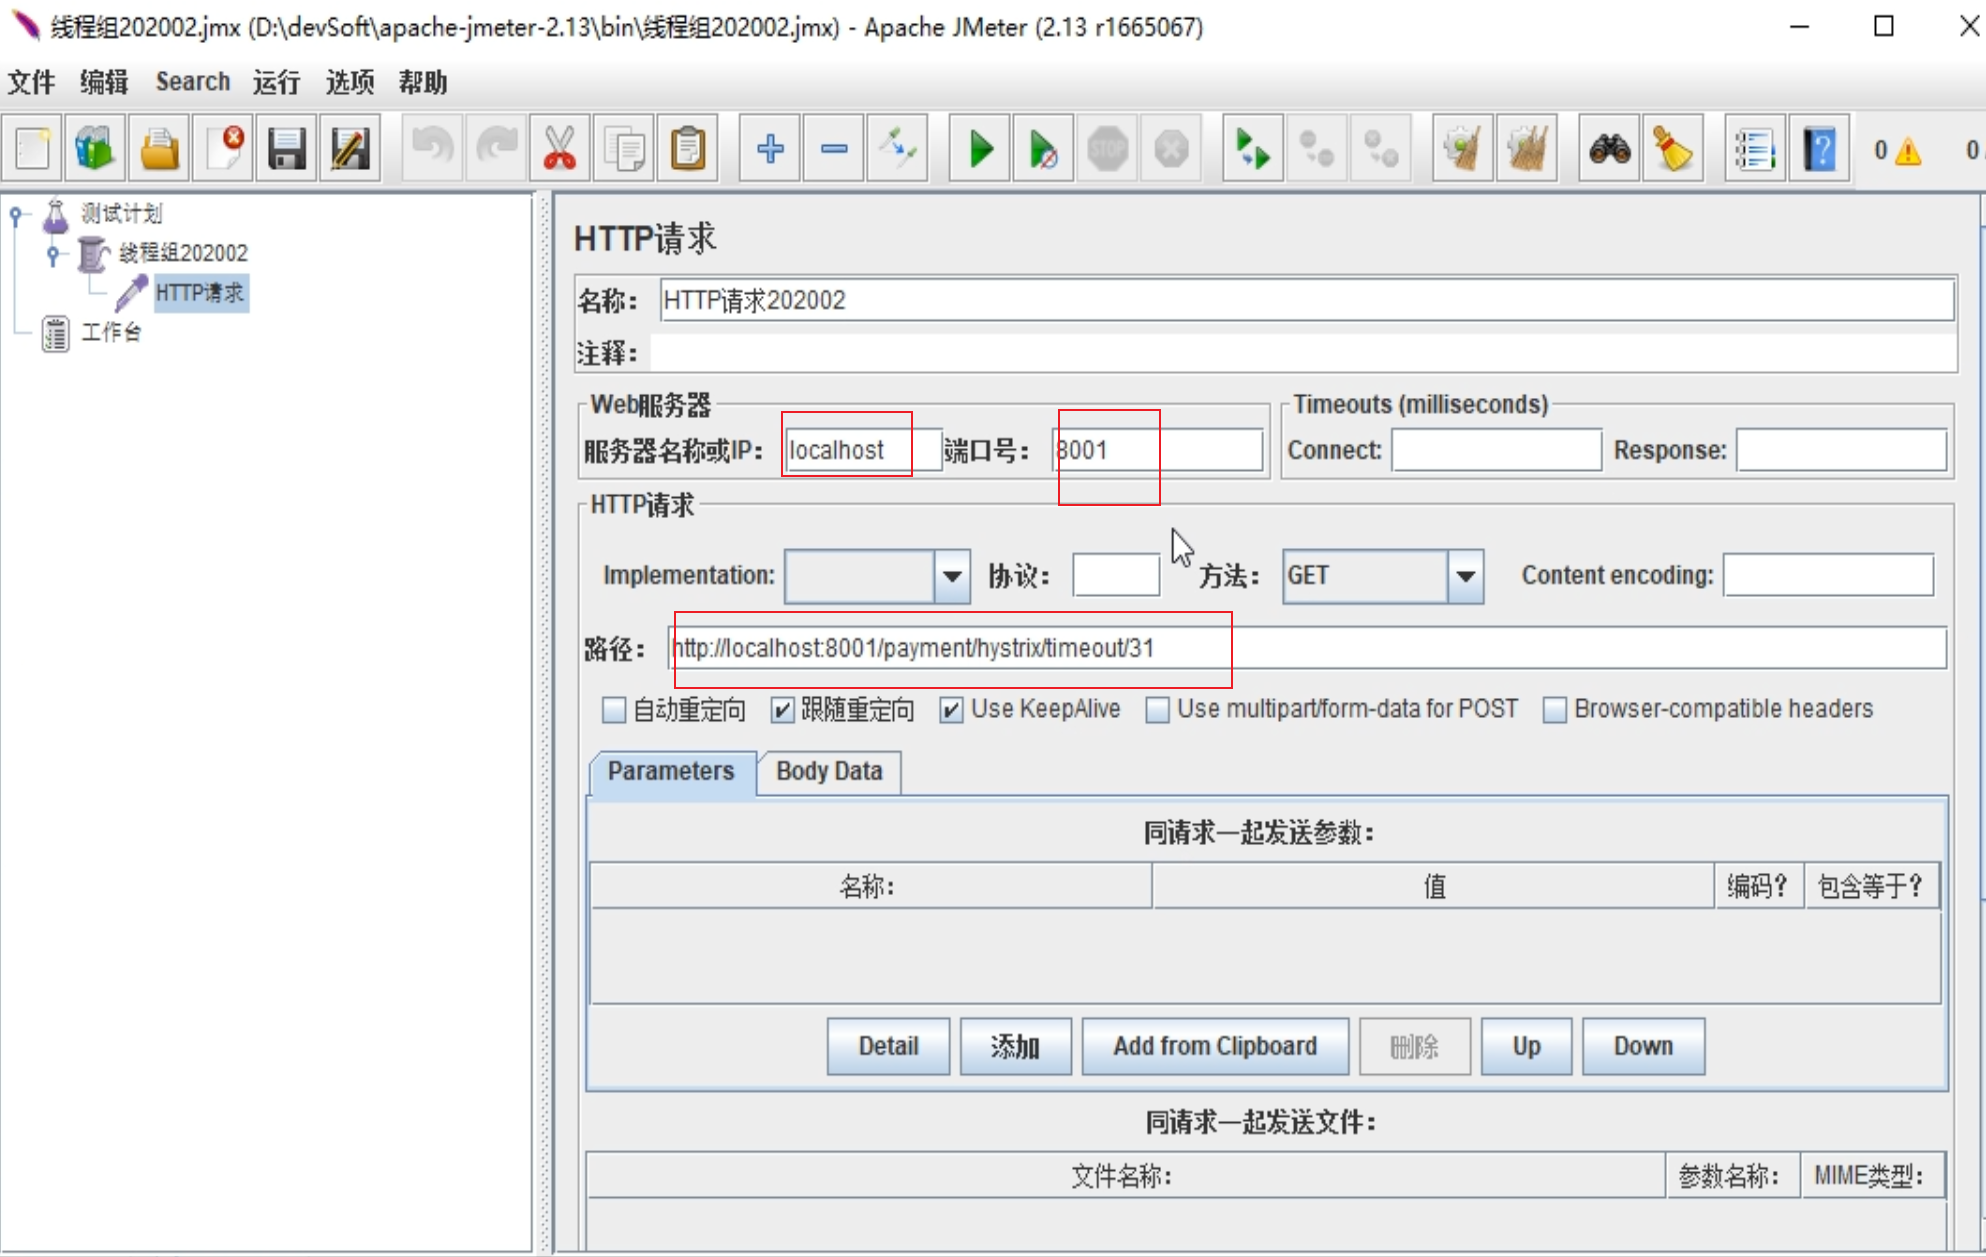Viewport: 1986px width, 1257px height.
Task: Start the test with green play icon
Action: tap(980, 150)
